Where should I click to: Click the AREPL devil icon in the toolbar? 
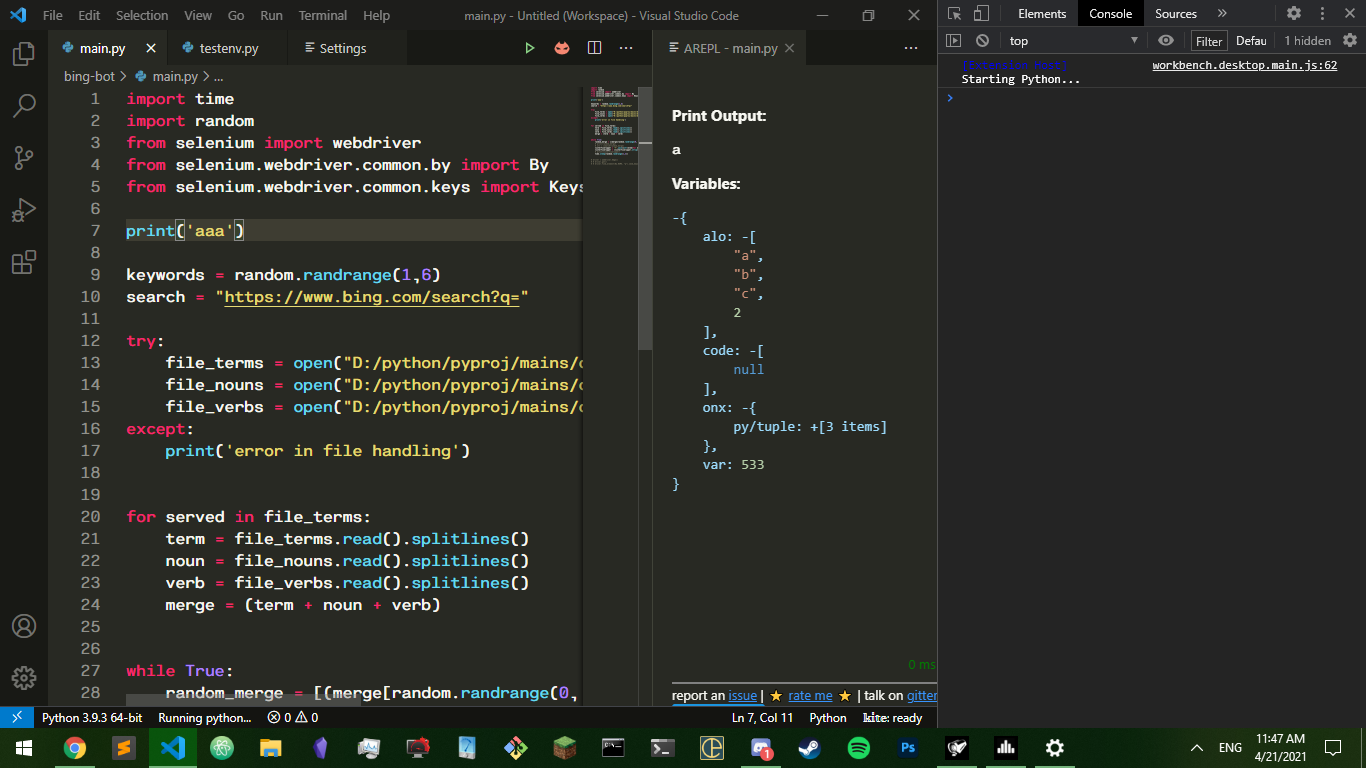point(562,47)
